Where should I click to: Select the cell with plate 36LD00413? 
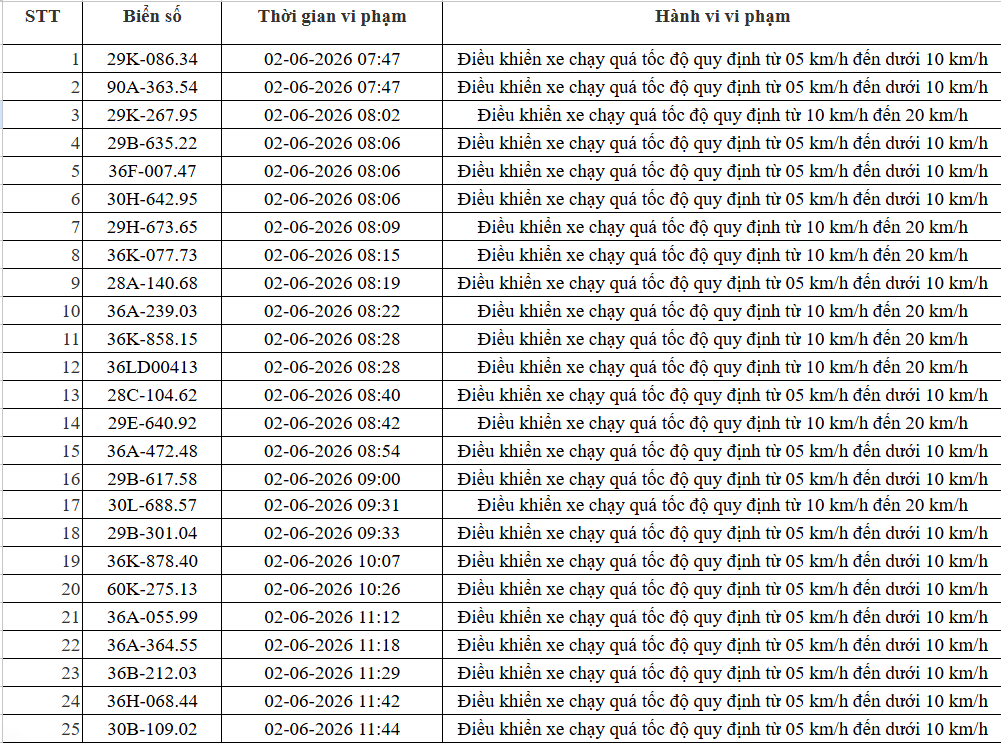point(152,367)
